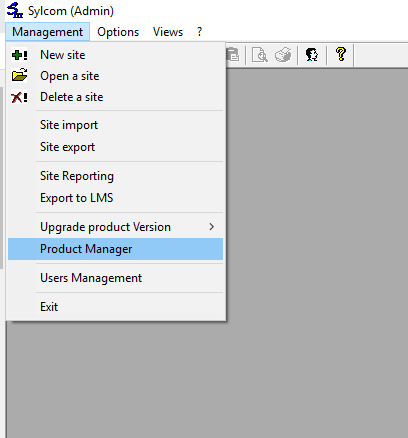The image size is (408, 438).
Task: Select Export to LMS option
Action: [x=115, y=198]
